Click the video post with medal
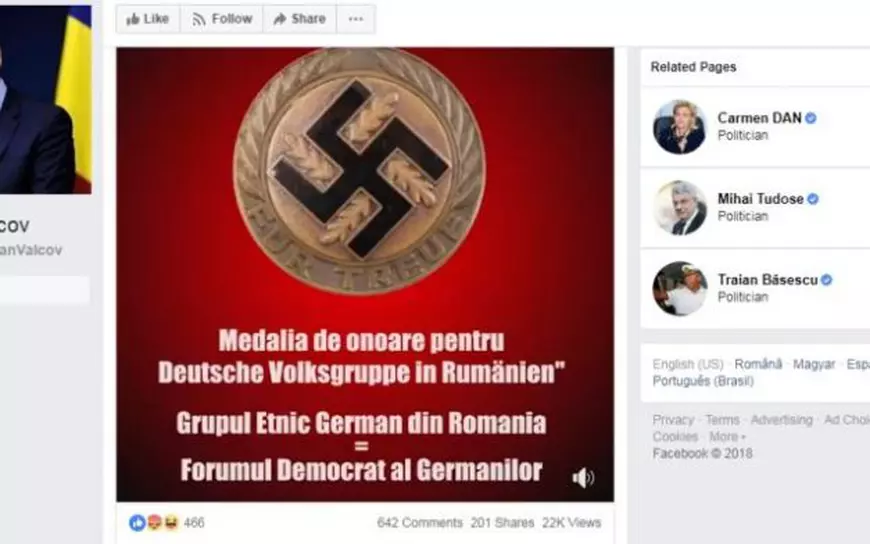Image resolution: width=870 pixels, height=544 pixels. tap(365, 275)
